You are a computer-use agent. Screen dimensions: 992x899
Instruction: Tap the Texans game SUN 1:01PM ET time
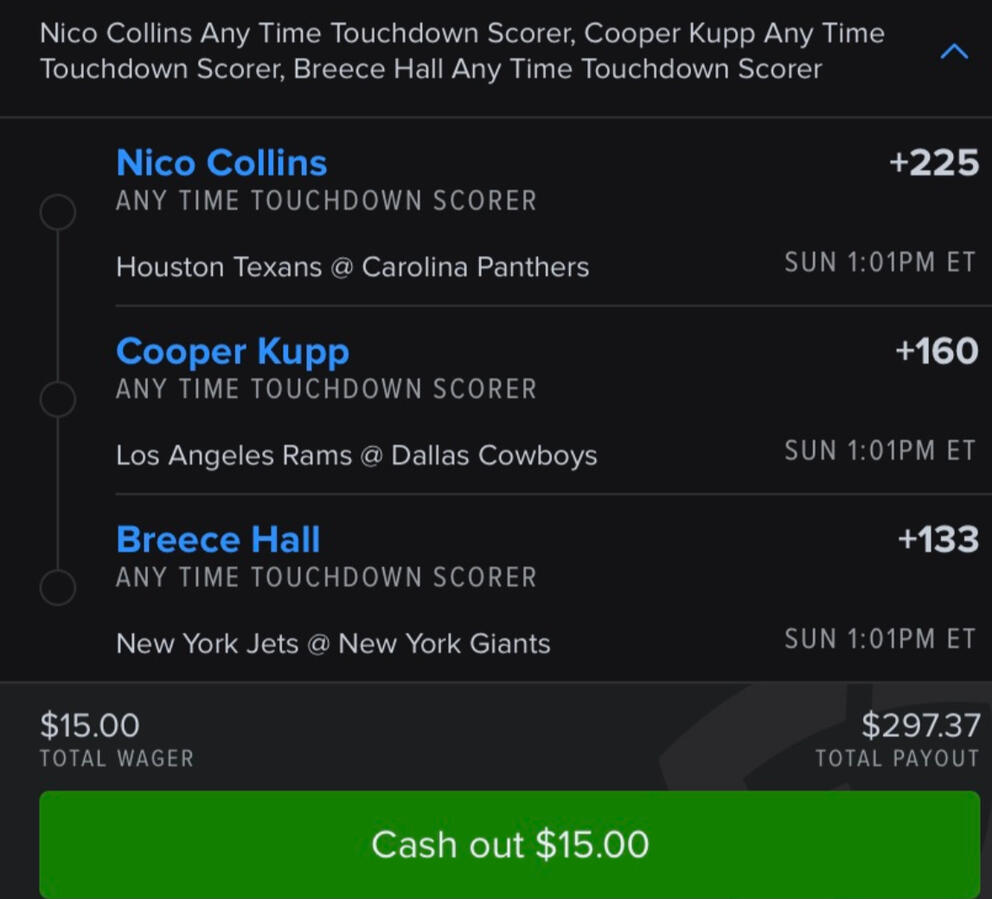[x=880, y=262]
